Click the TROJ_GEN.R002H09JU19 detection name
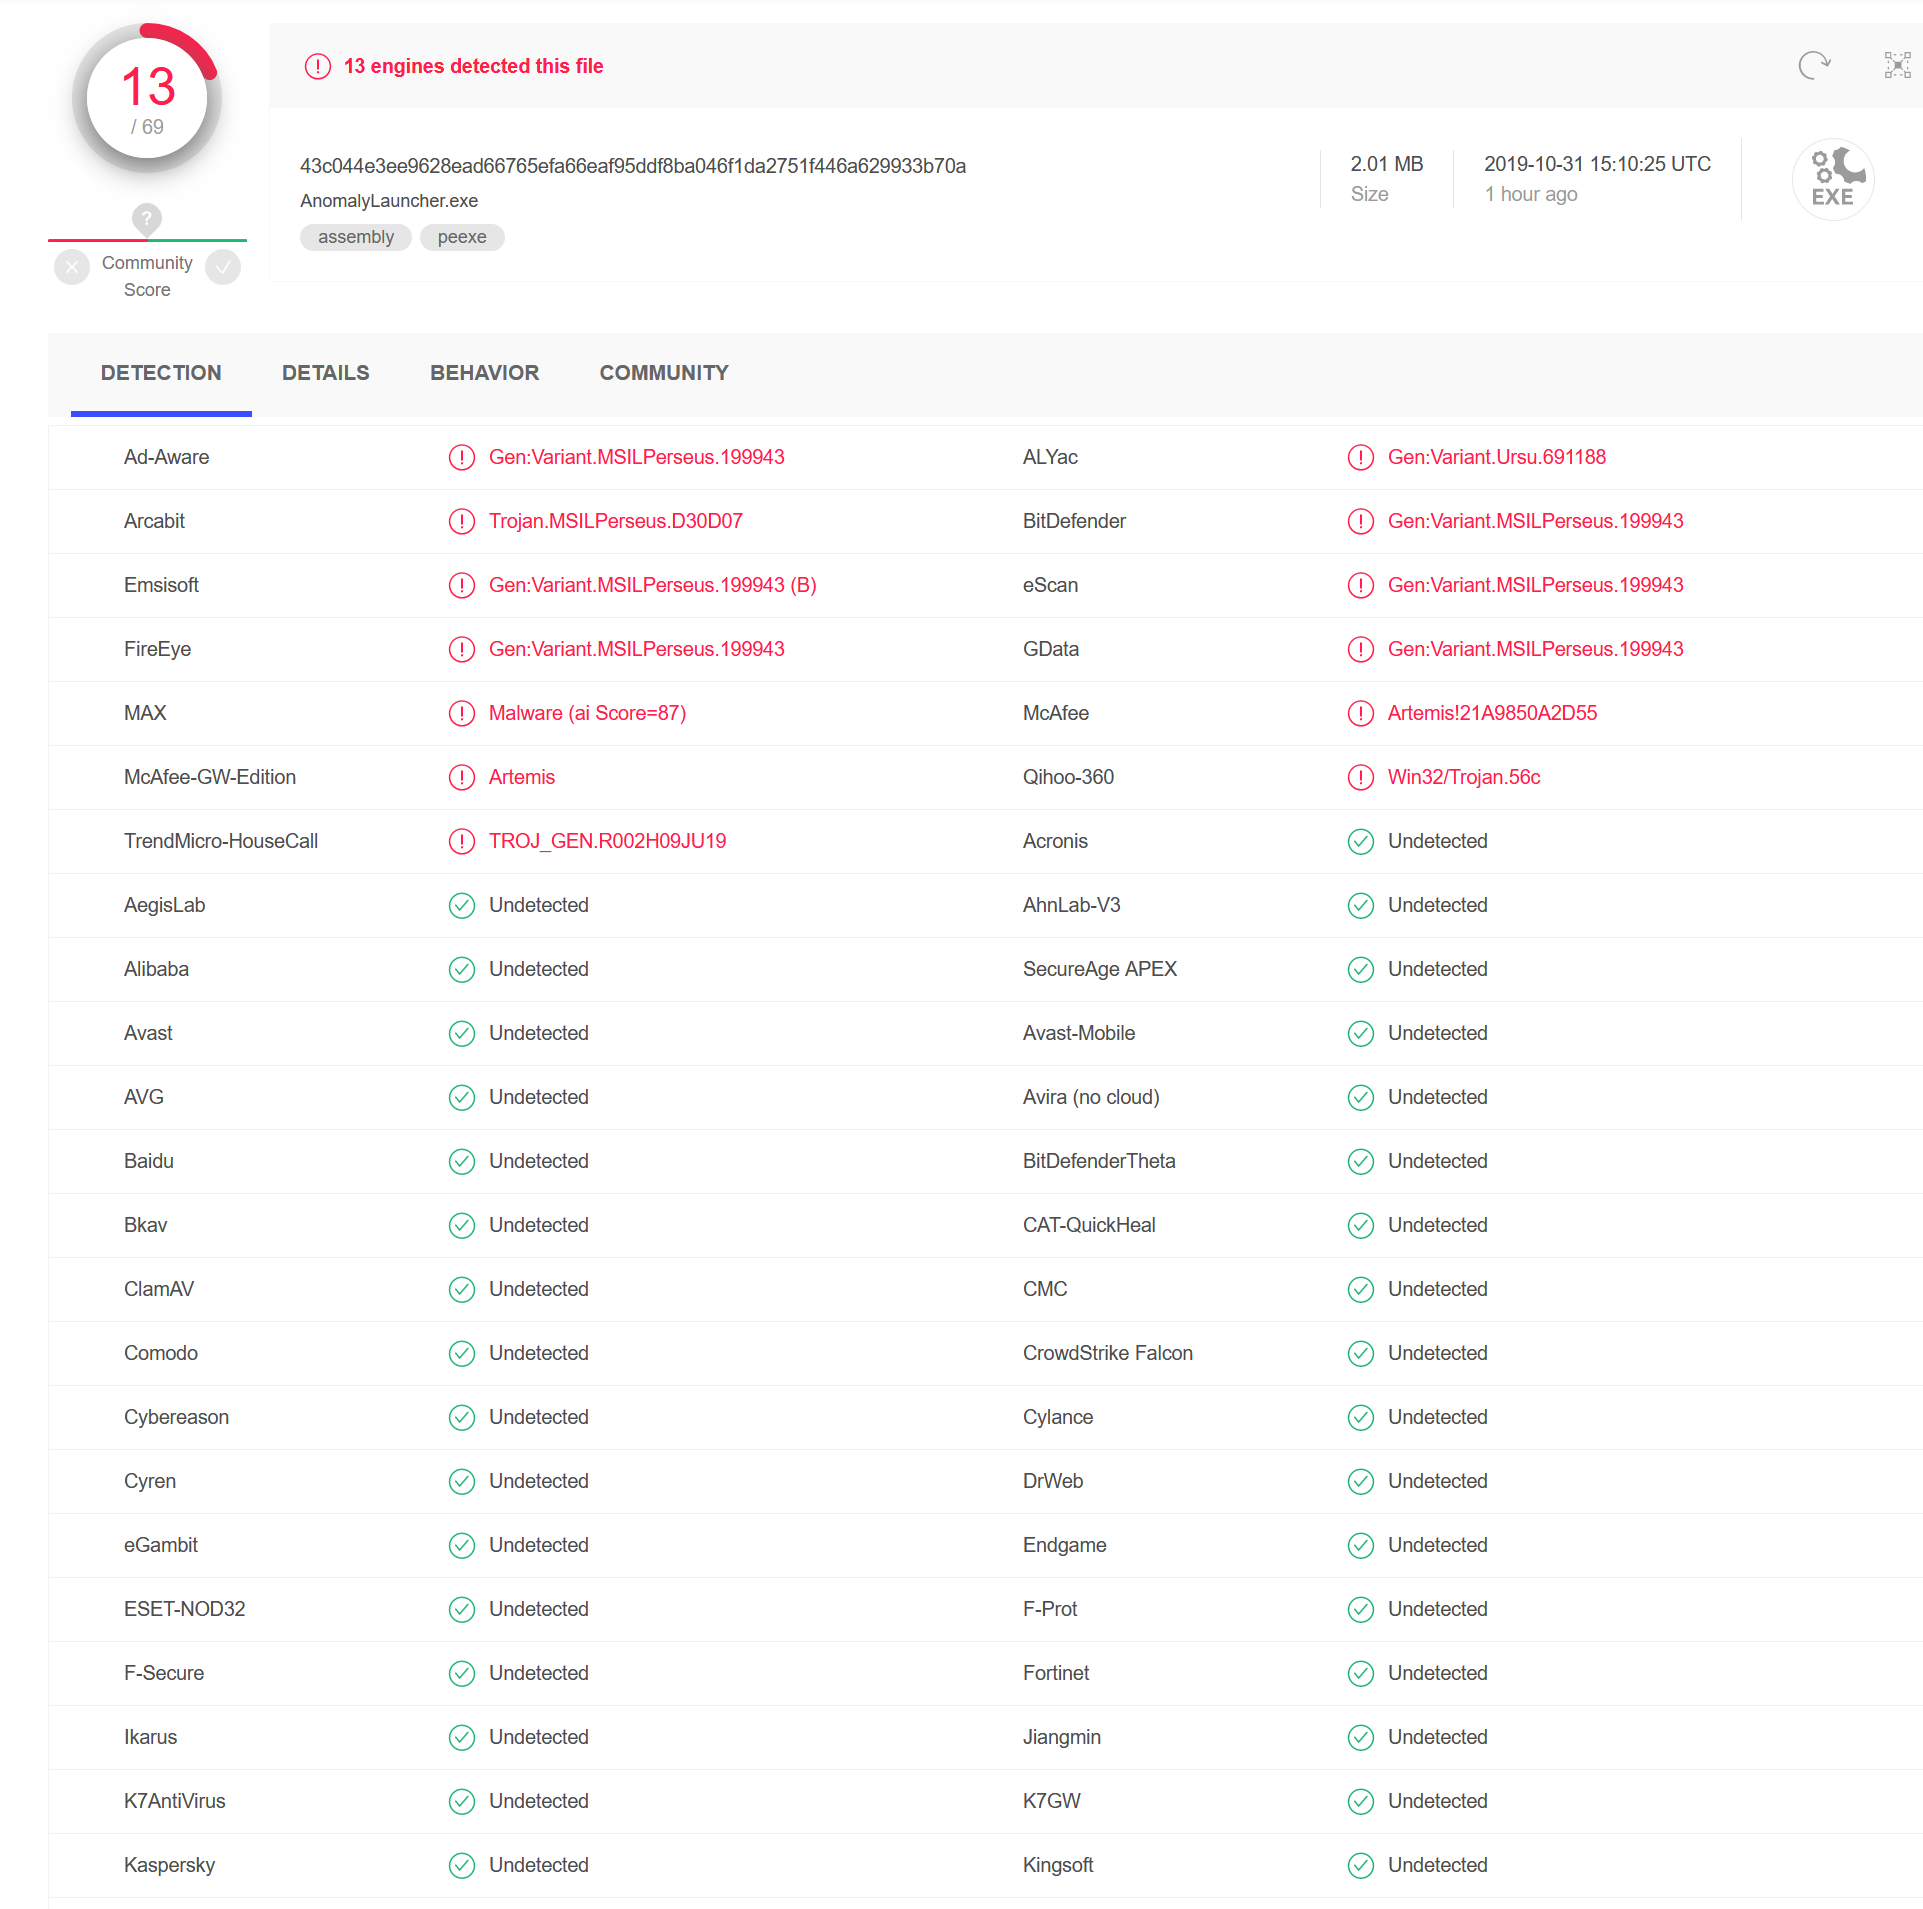The image size is (1923, 1909). (x=607, y=842)
